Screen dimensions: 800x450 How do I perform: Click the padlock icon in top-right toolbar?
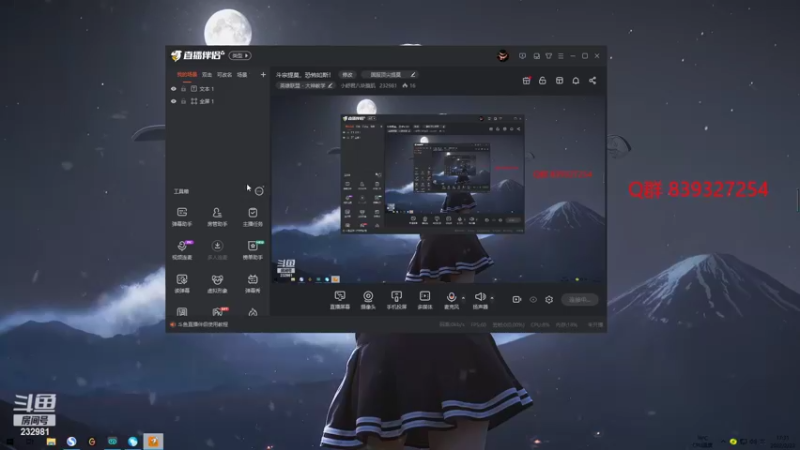(542, 81)
